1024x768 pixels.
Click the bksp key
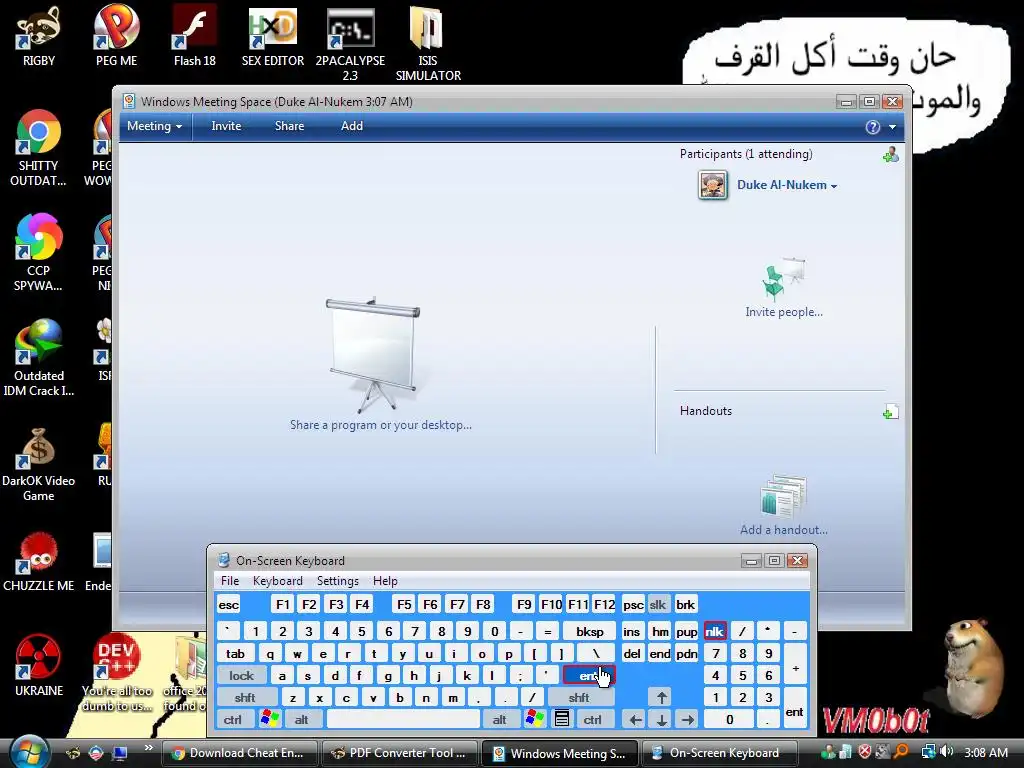(x=590, y=631)
